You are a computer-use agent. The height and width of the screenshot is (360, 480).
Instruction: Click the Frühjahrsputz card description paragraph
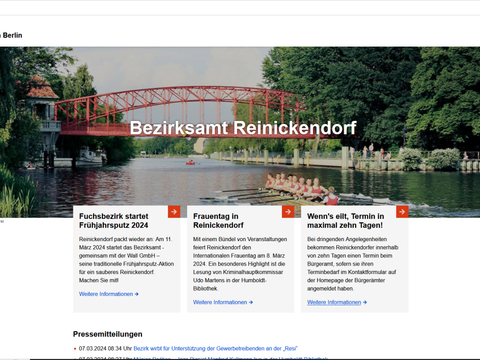126,260
